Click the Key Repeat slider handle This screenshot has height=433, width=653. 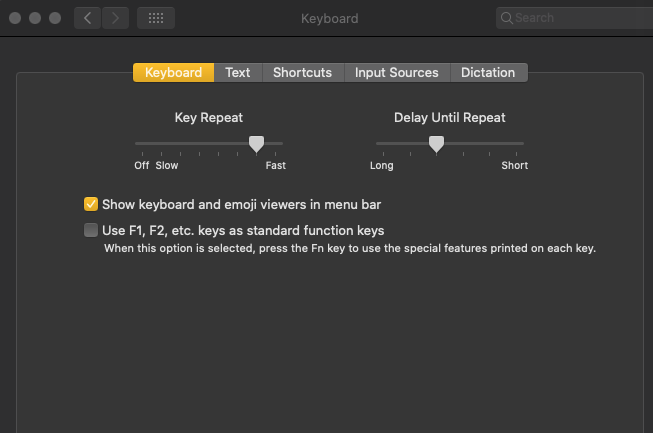(x=257, y=144)
